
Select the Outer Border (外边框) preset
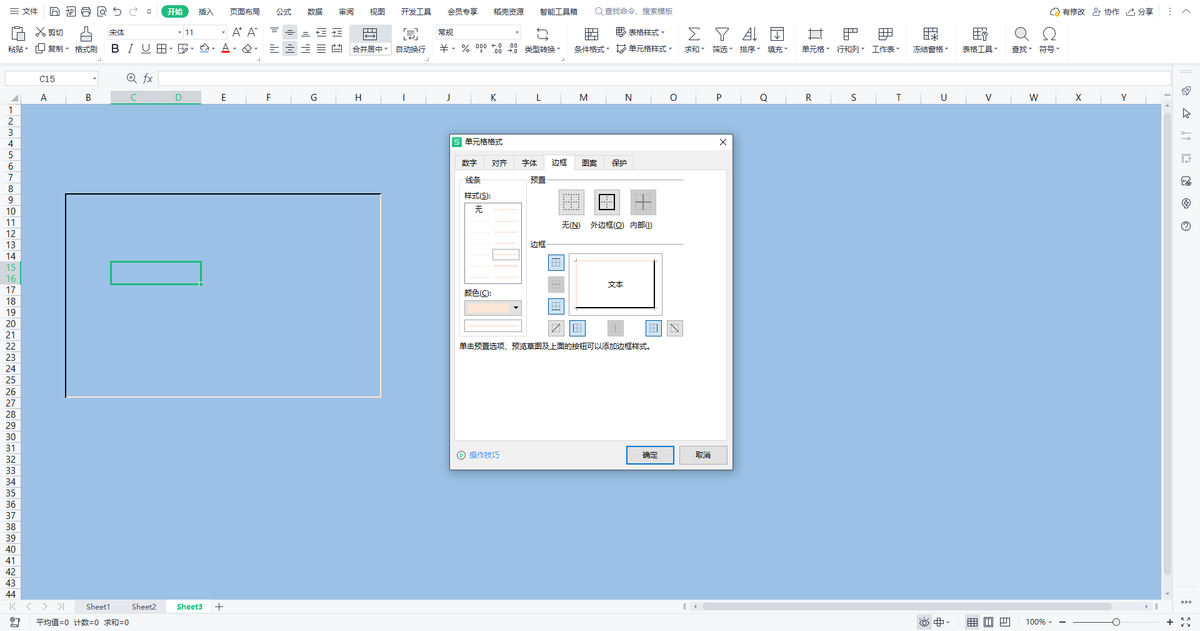coord(607,202)
